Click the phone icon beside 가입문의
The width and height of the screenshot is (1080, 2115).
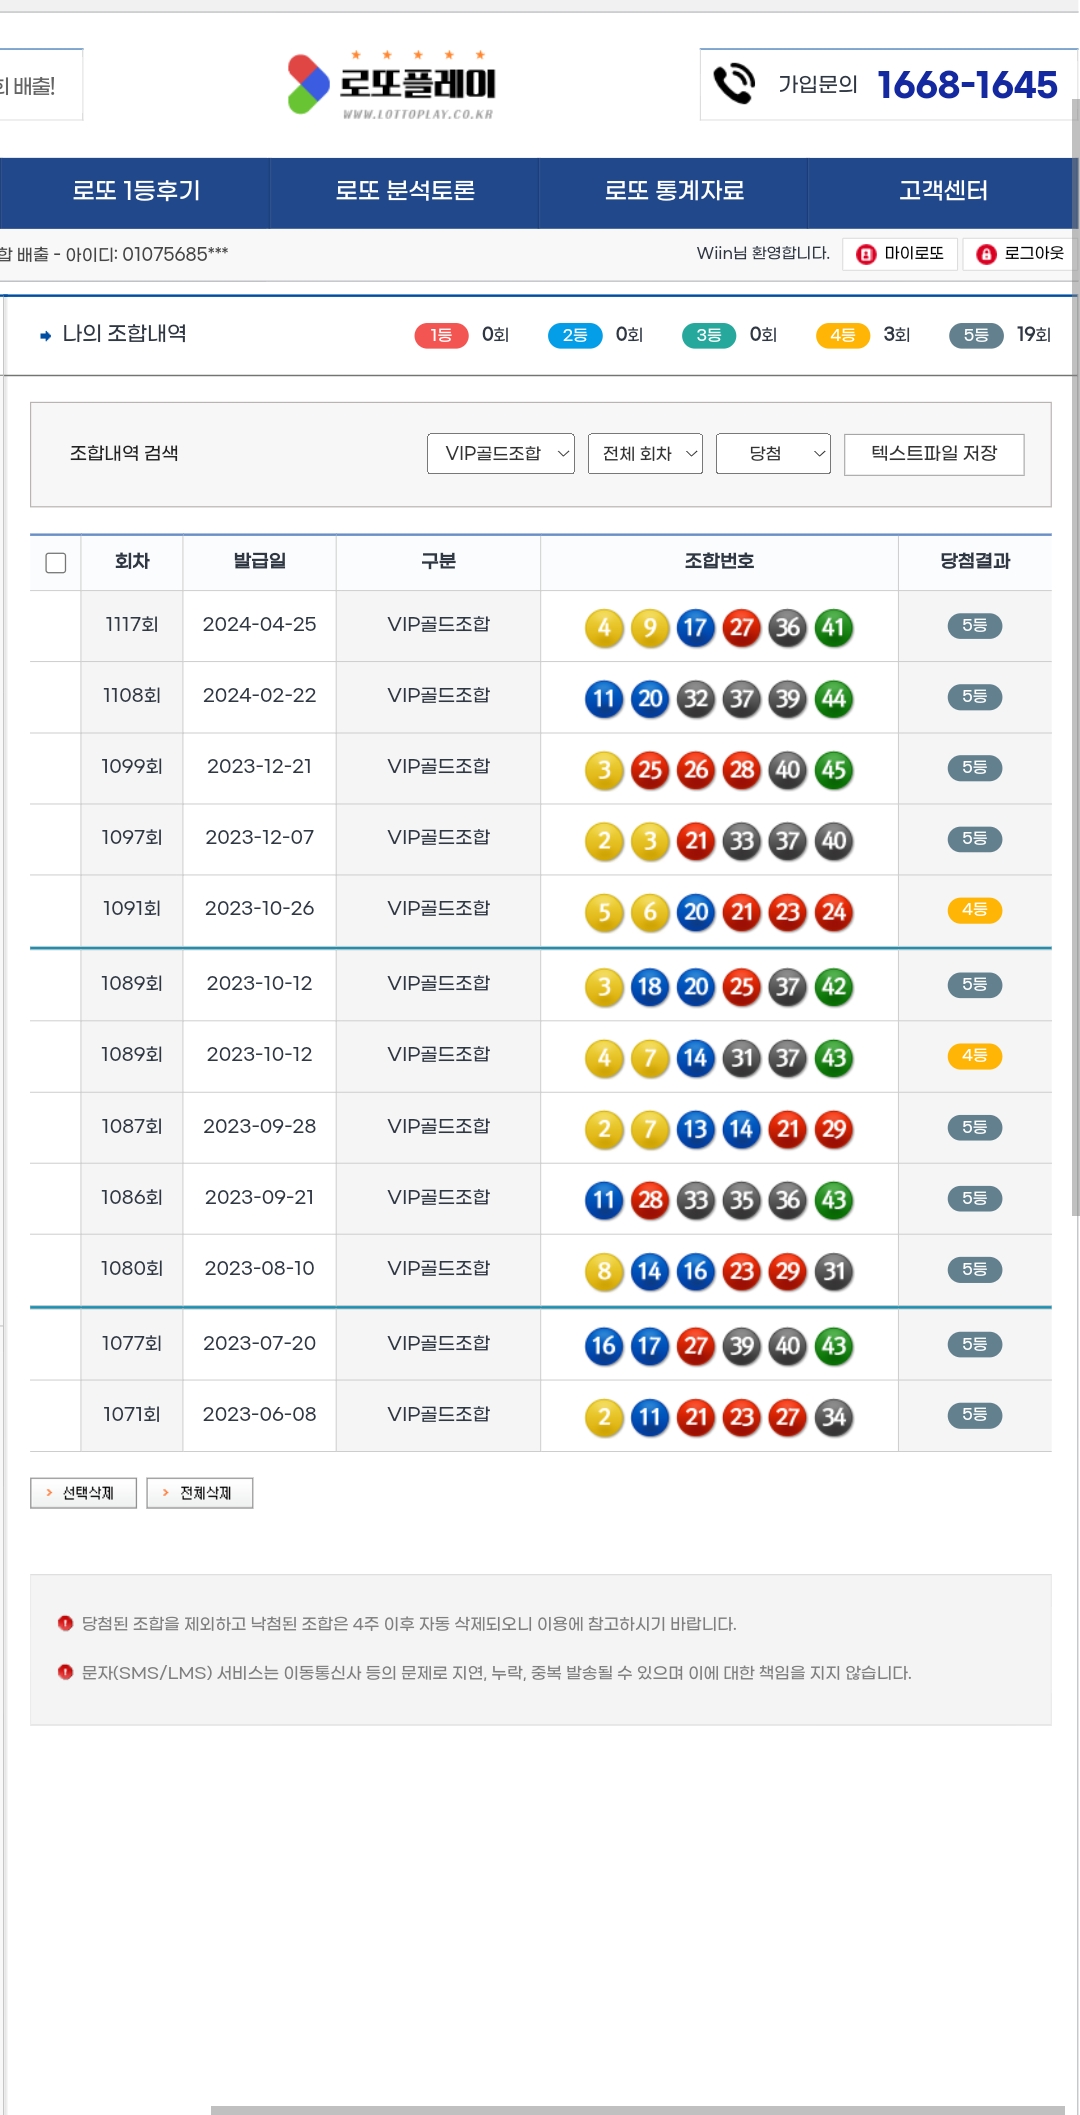[734, 84]
